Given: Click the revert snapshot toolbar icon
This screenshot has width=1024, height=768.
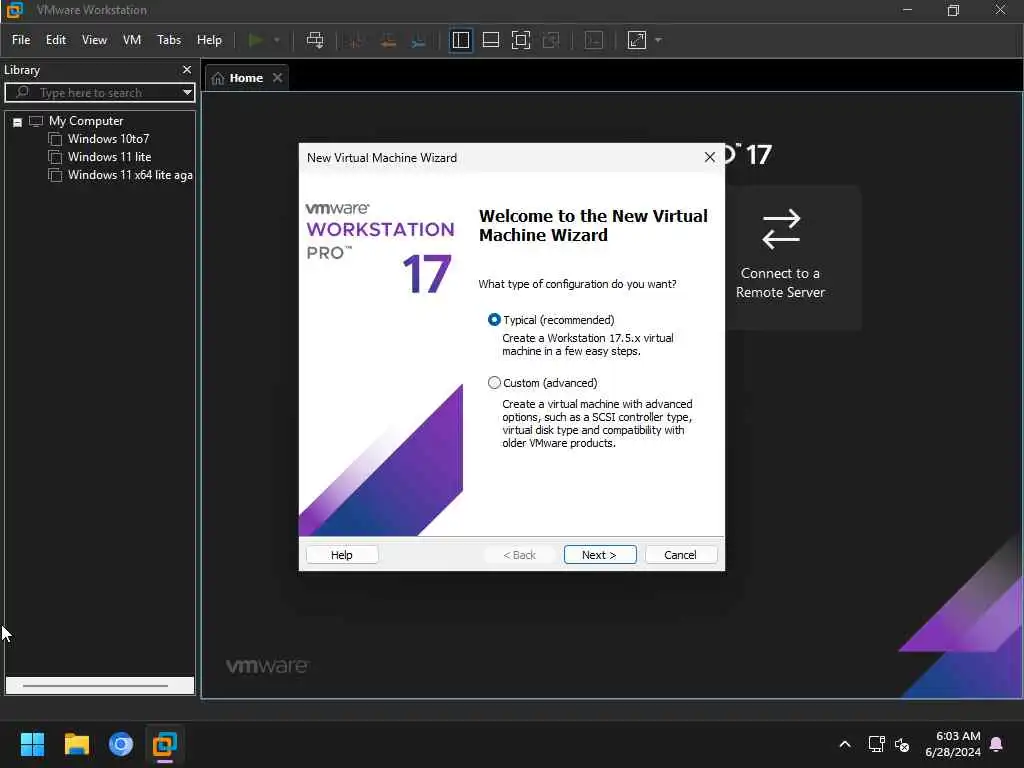Looking at the screenshot, I should point(388,40).
